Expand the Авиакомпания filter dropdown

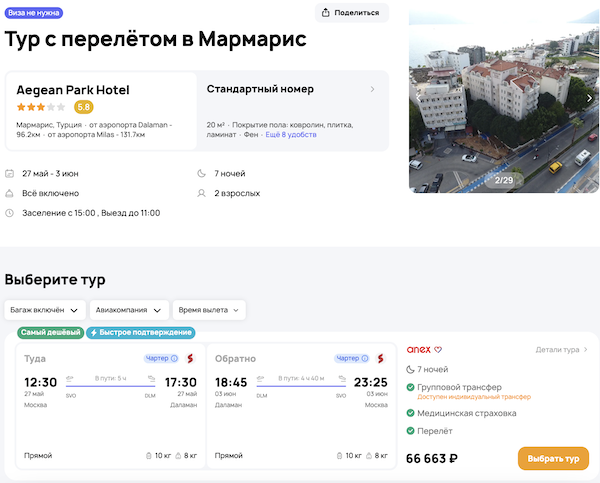point(128,310)
